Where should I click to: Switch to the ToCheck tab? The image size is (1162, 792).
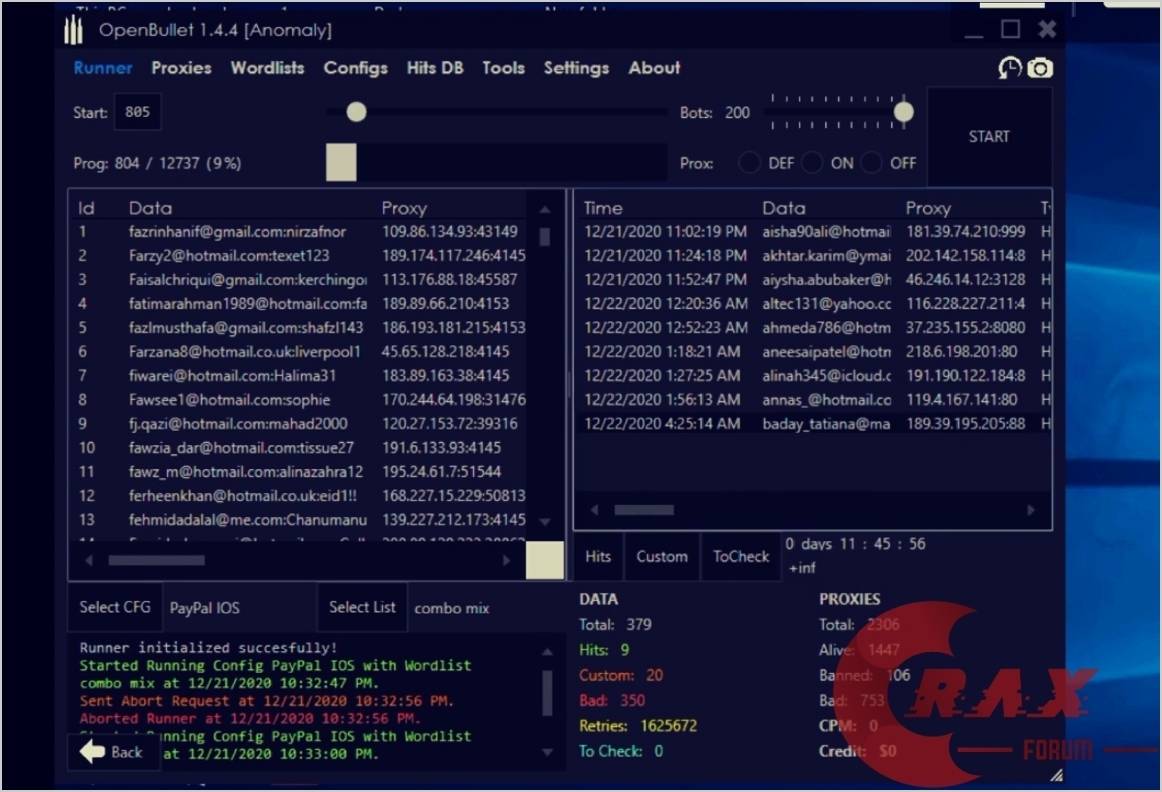pos(741,556)
